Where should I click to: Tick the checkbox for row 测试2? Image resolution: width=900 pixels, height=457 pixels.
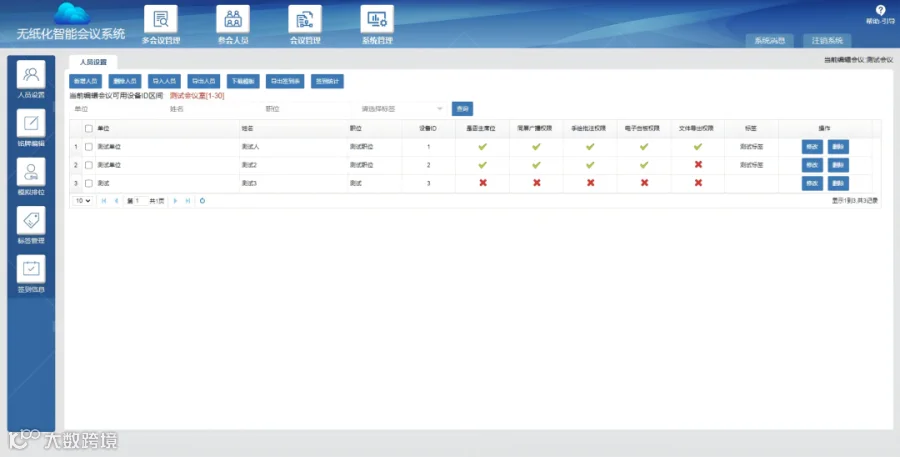coord(88,165)
